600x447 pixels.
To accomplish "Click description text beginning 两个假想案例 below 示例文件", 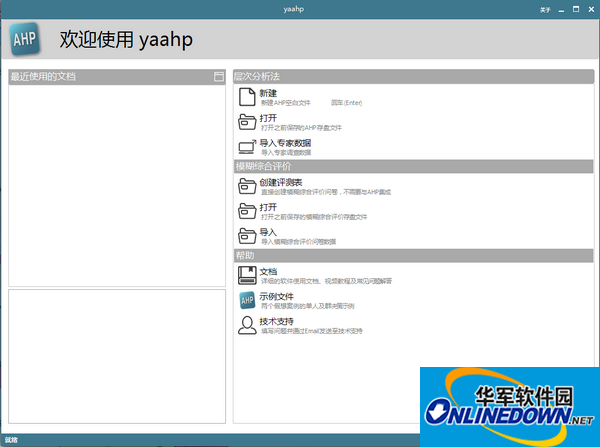I will point(308,306).
